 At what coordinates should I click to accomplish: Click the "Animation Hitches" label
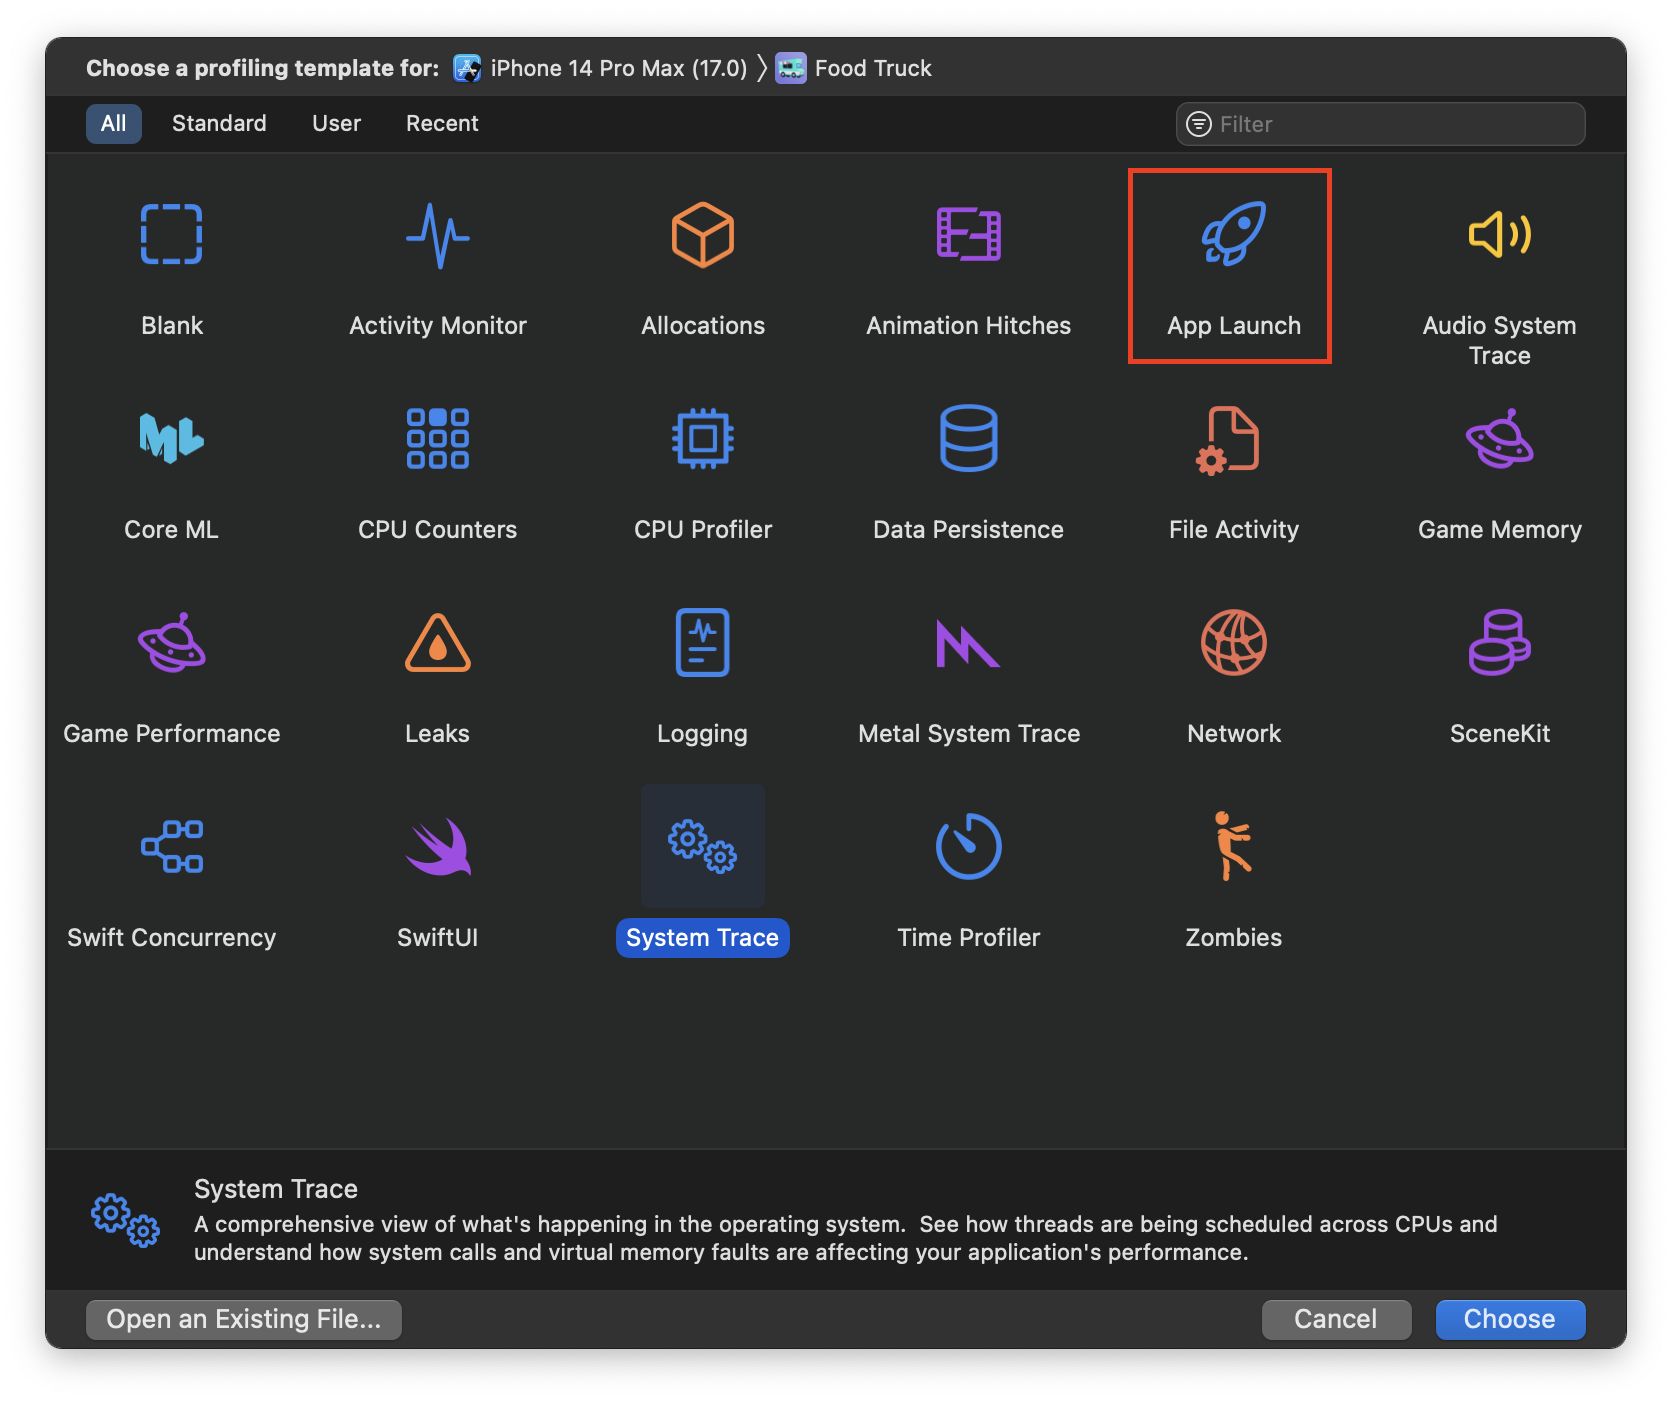[x=968, y=326]
